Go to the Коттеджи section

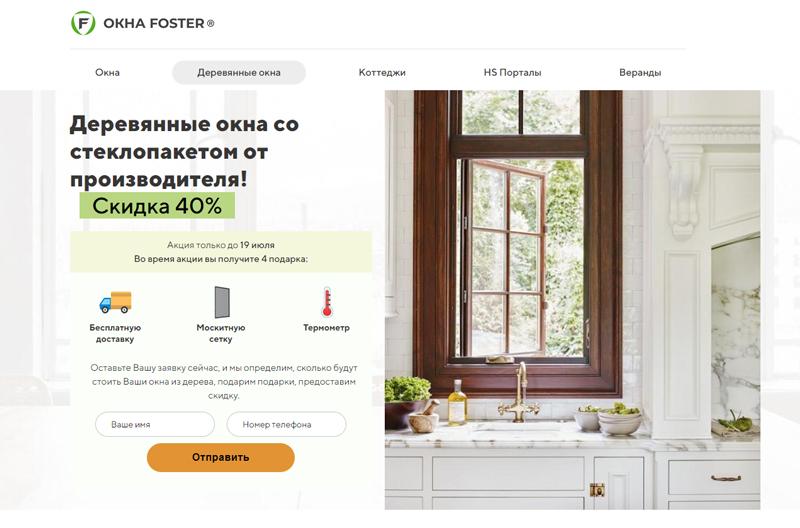pos(382,72)
